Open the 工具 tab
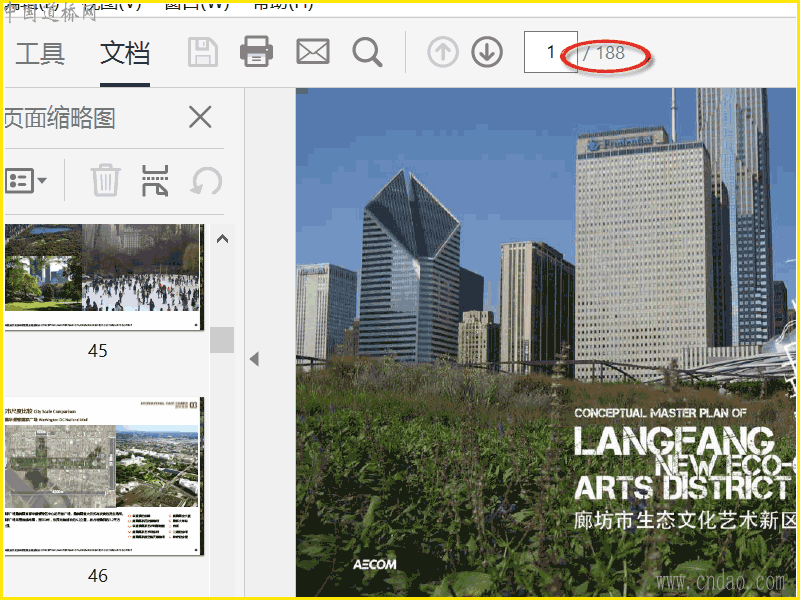 [40, 54]
